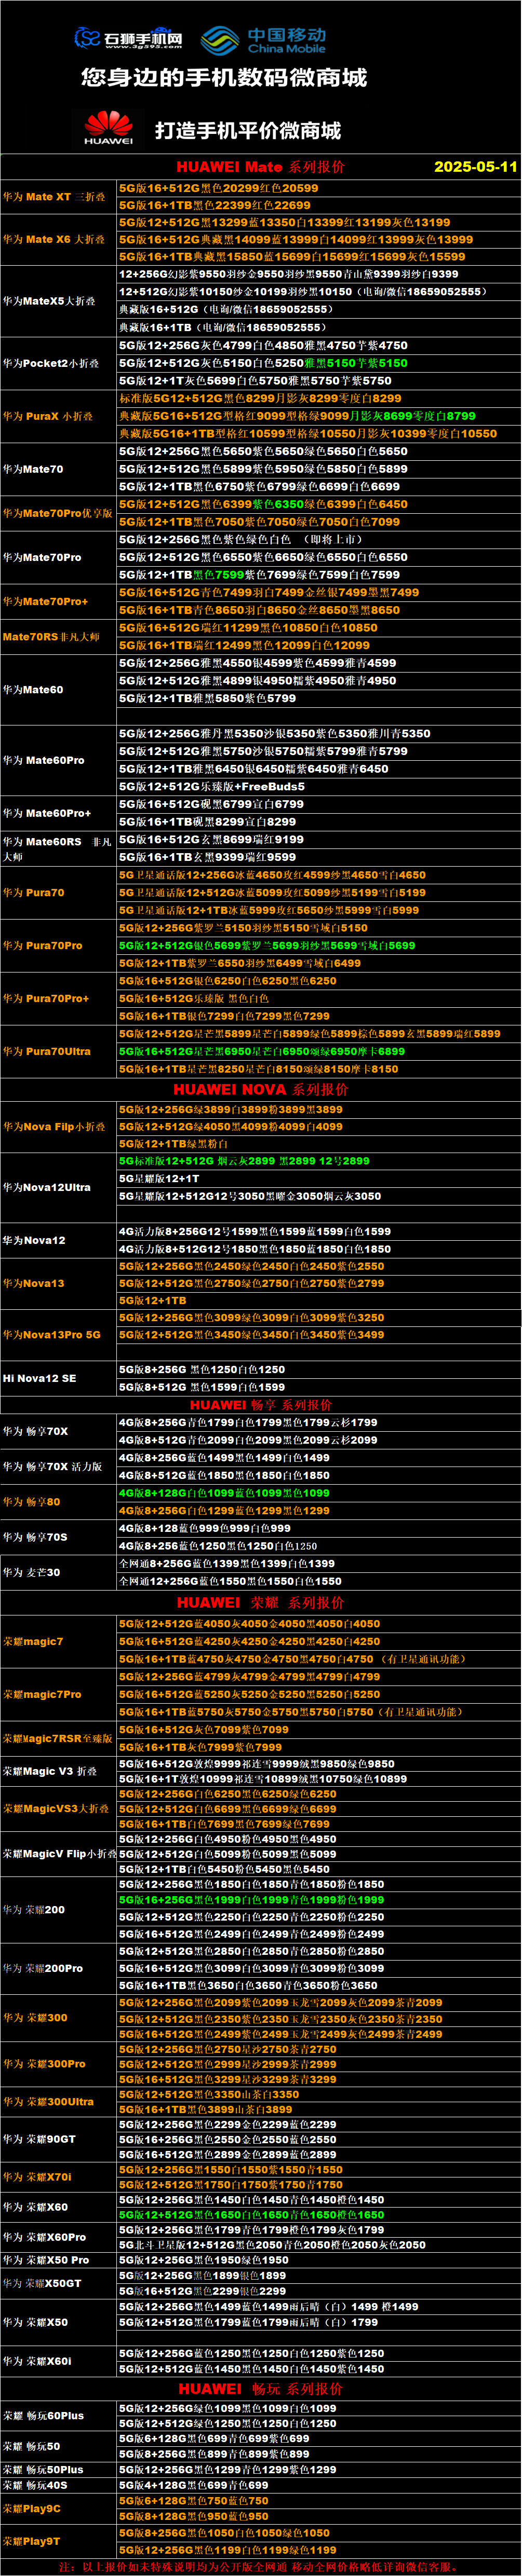Image resolution: width=522 pixels, height=2576 pixels.
Task: Select the 华为 荣耀X60i model cell
Action: click(58, 2360)
